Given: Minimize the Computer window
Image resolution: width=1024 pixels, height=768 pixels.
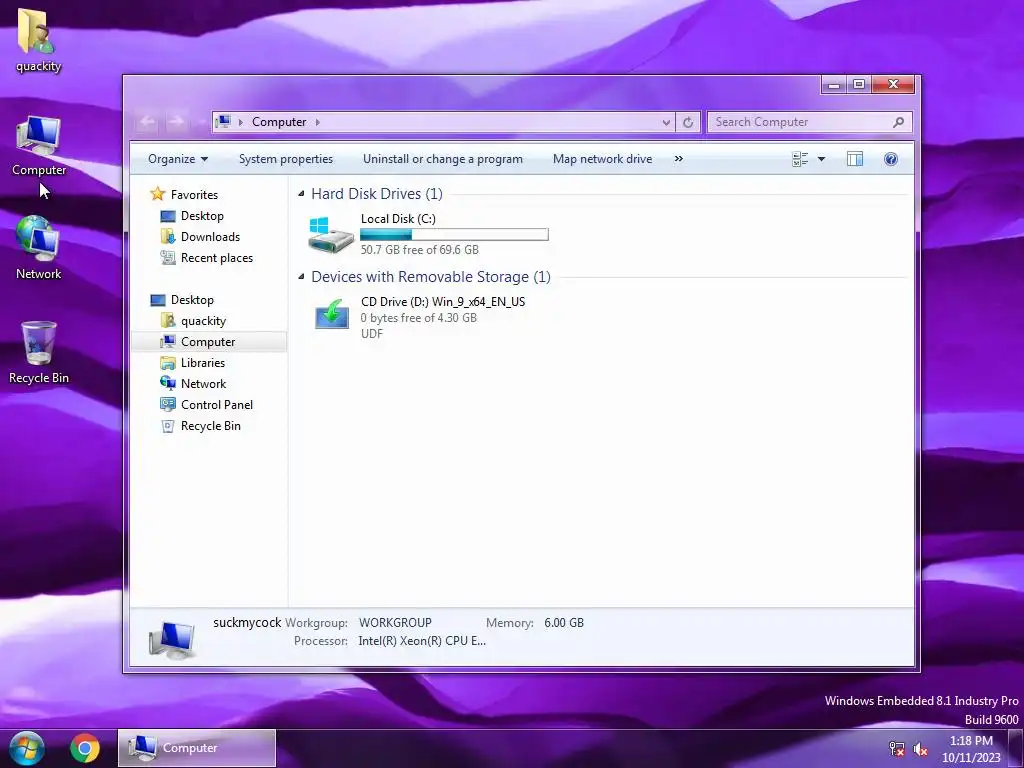Looking at the screenshot, I should 834,84.
